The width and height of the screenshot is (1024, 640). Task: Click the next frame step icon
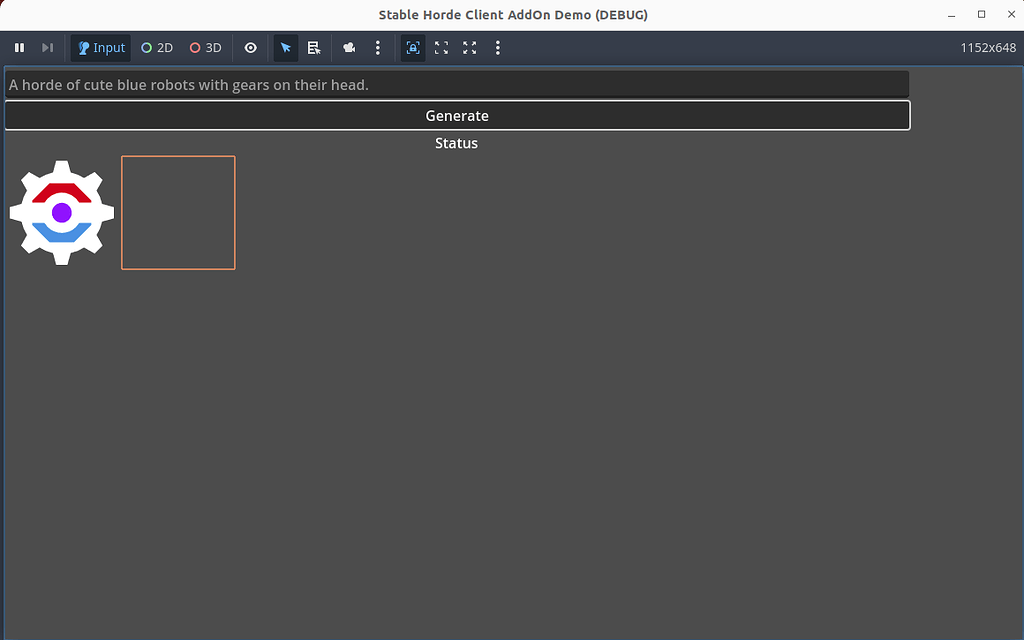[47, 47]
